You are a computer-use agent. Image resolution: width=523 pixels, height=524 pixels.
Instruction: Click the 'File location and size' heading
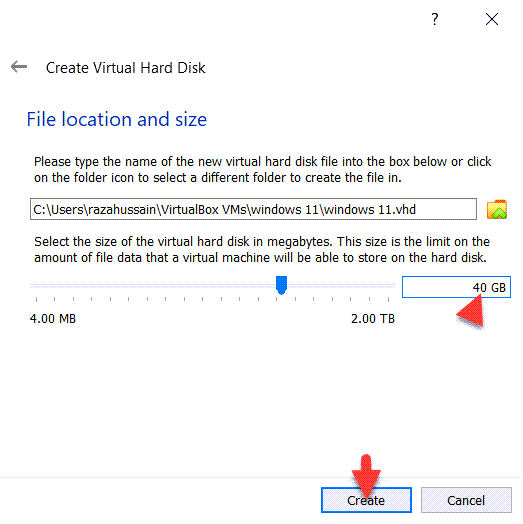(117, 119)
